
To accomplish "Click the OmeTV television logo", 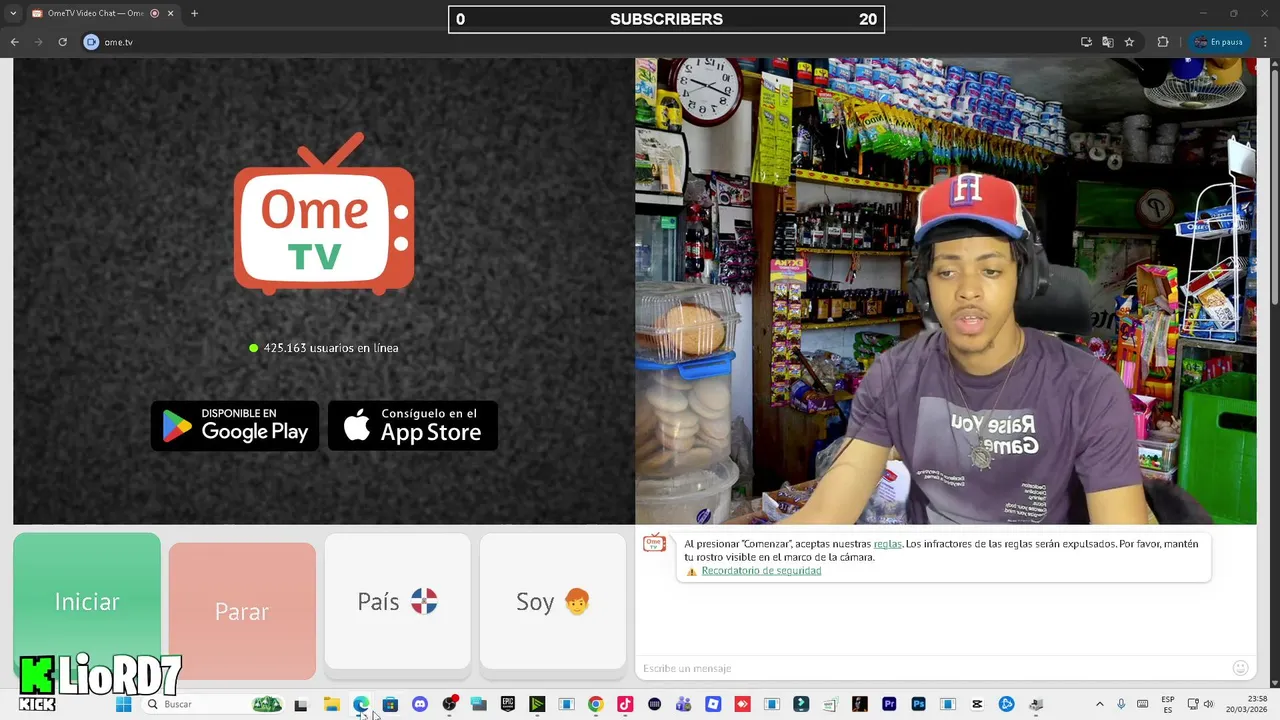I will coord(324,214).
